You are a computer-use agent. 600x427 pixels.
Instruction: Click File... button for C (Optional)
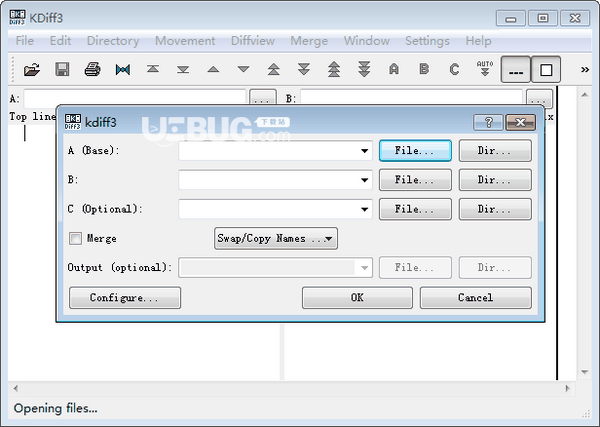[415, 209]
